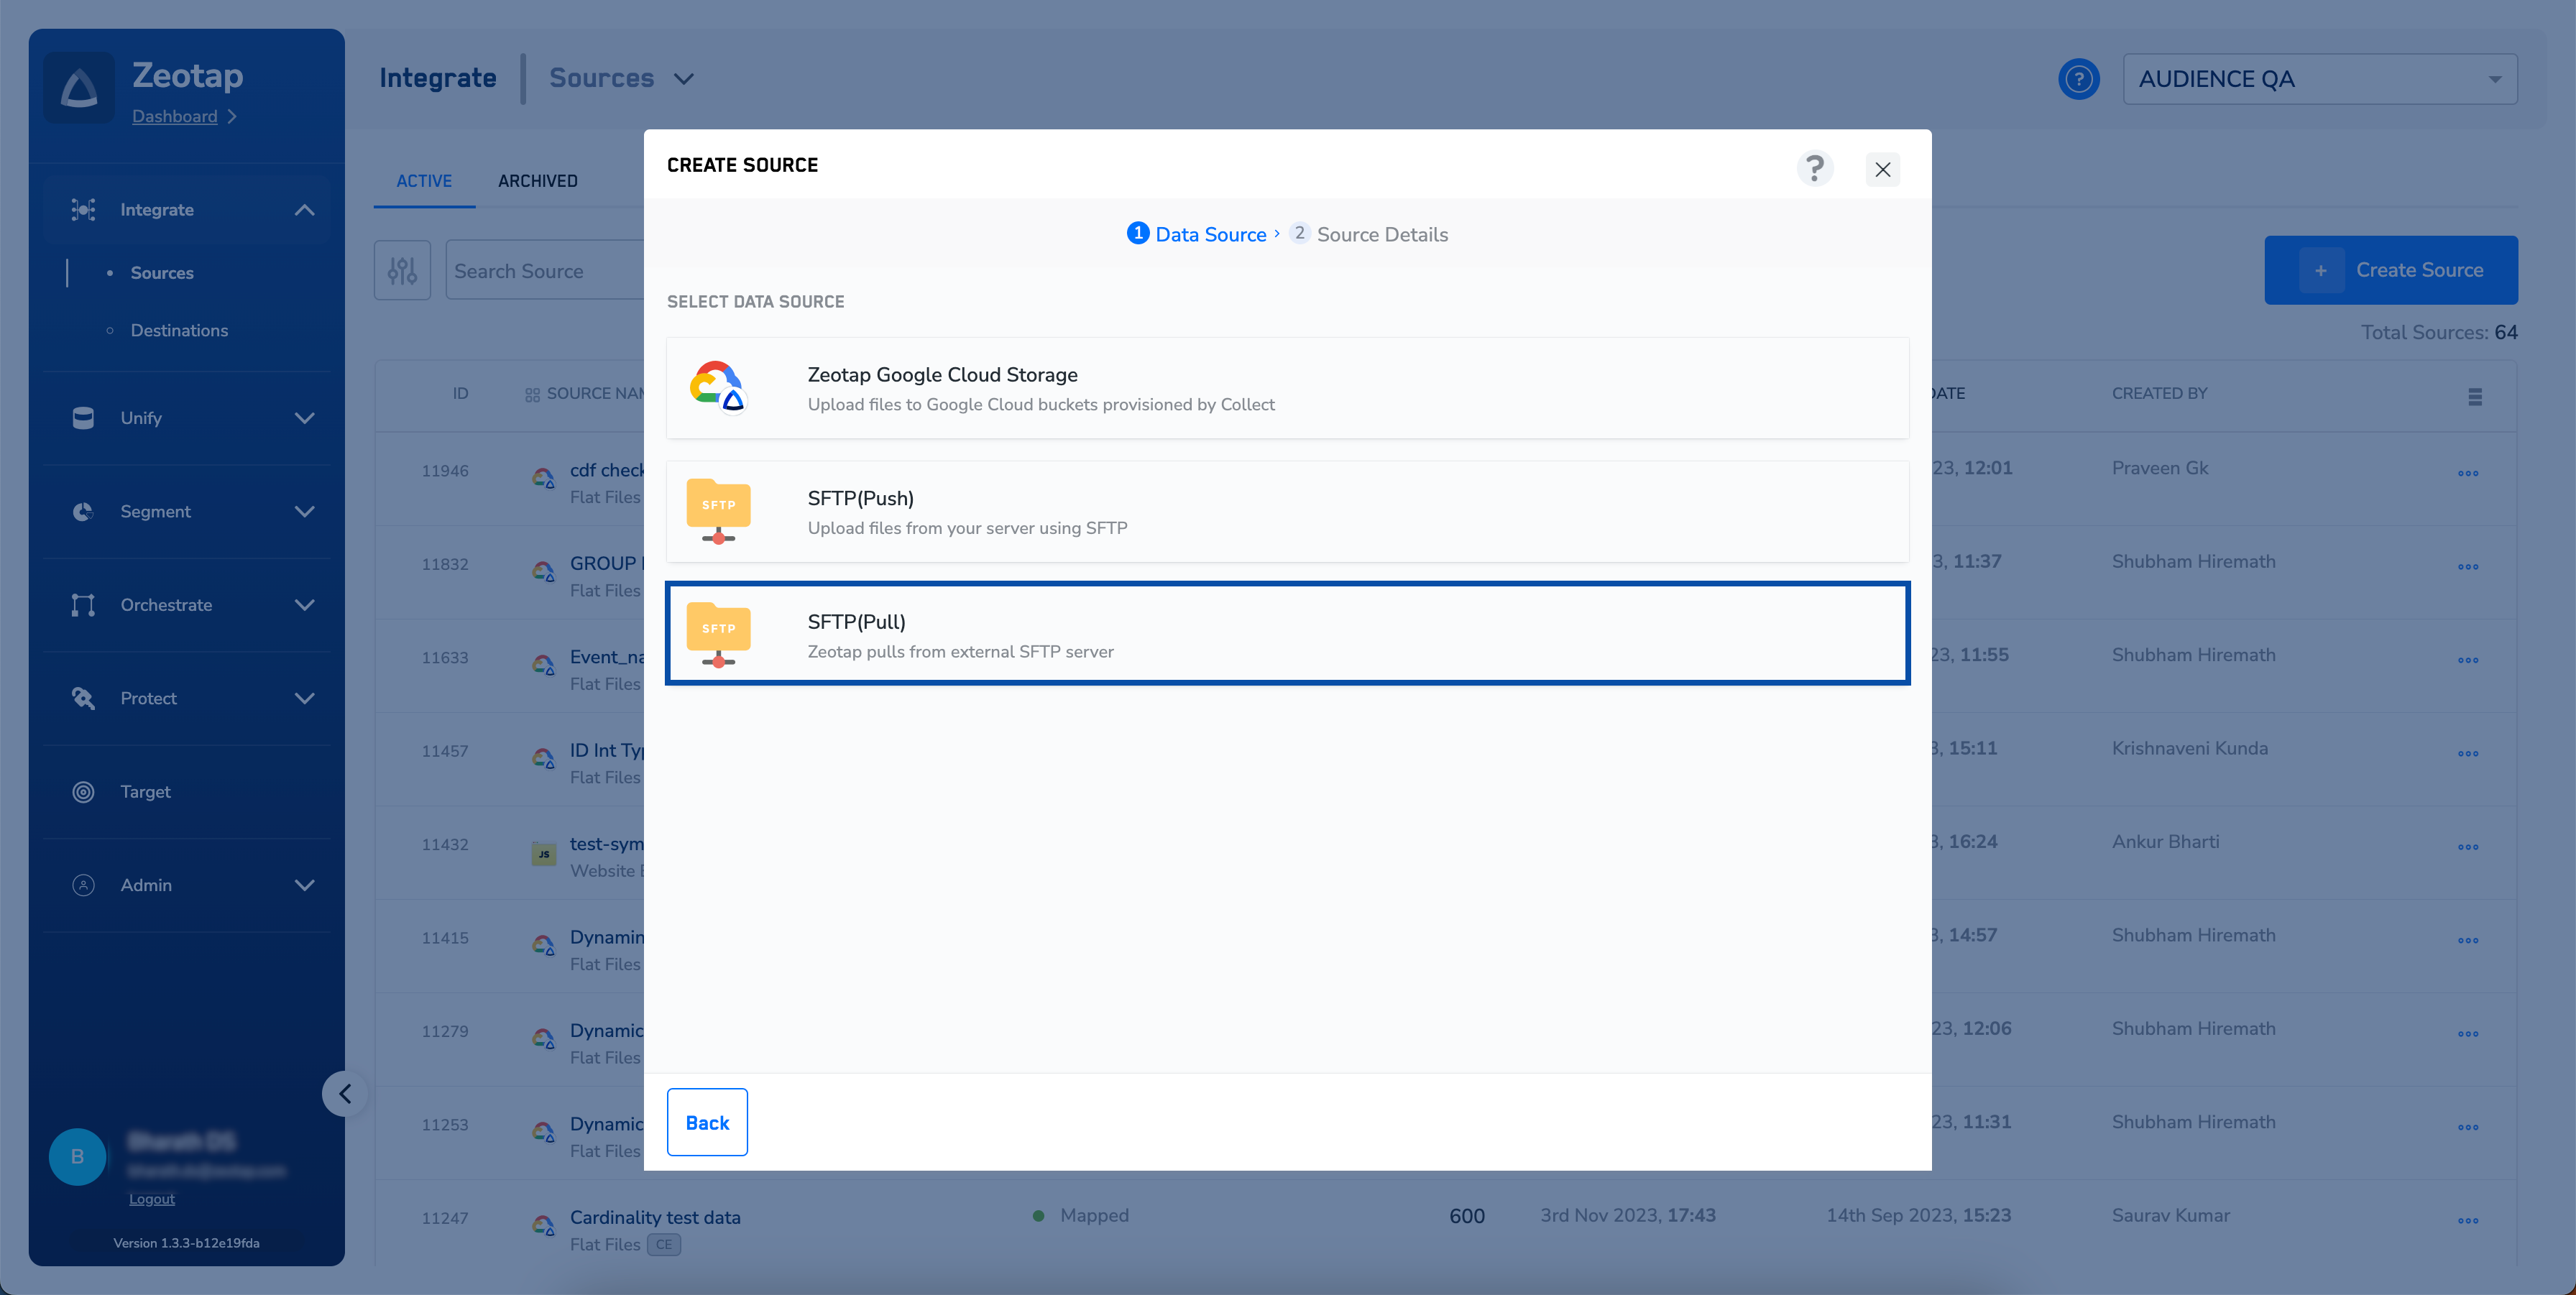
Task: Open the AUDIENCE QA organization dropdown
Action: pyautogui.click(x=2319, y=79)
